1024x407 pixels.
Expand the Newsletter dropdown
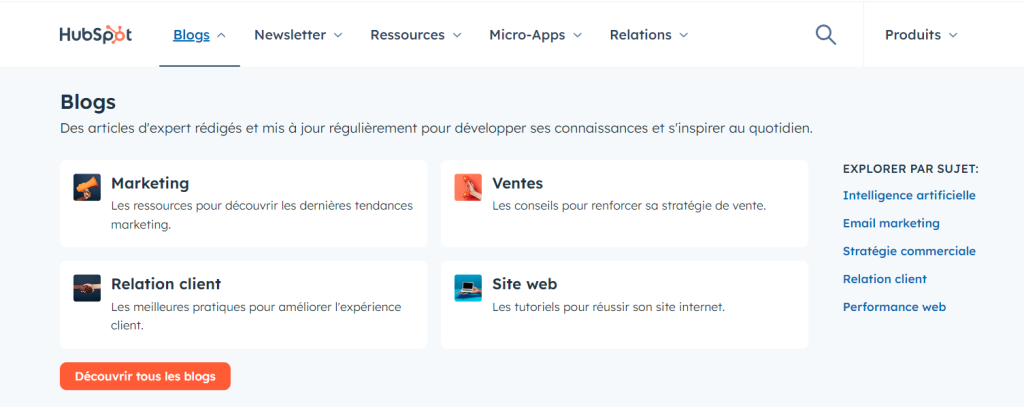[298, 35]
